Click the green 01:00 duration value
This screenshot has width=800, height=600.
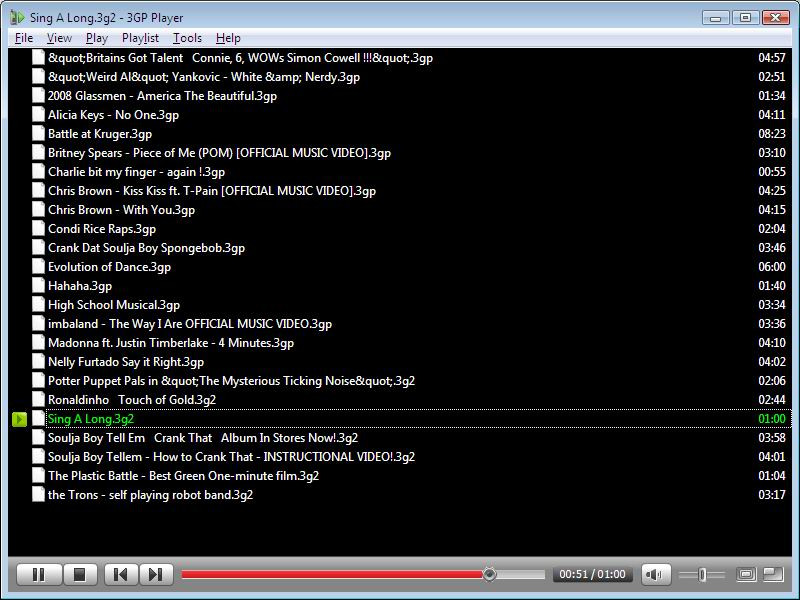pos(772,419)
